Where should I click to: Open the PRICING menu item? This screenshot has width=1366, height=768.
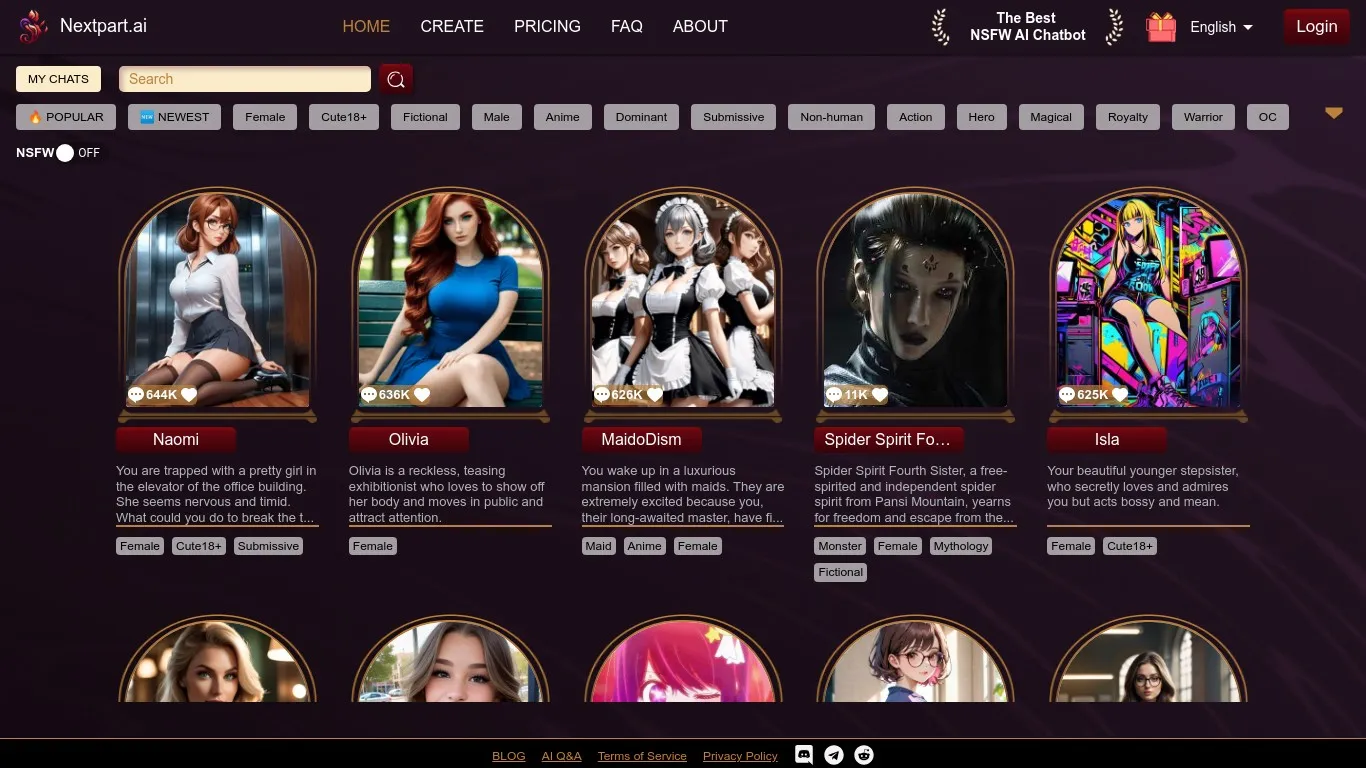(x=547, y=27)
